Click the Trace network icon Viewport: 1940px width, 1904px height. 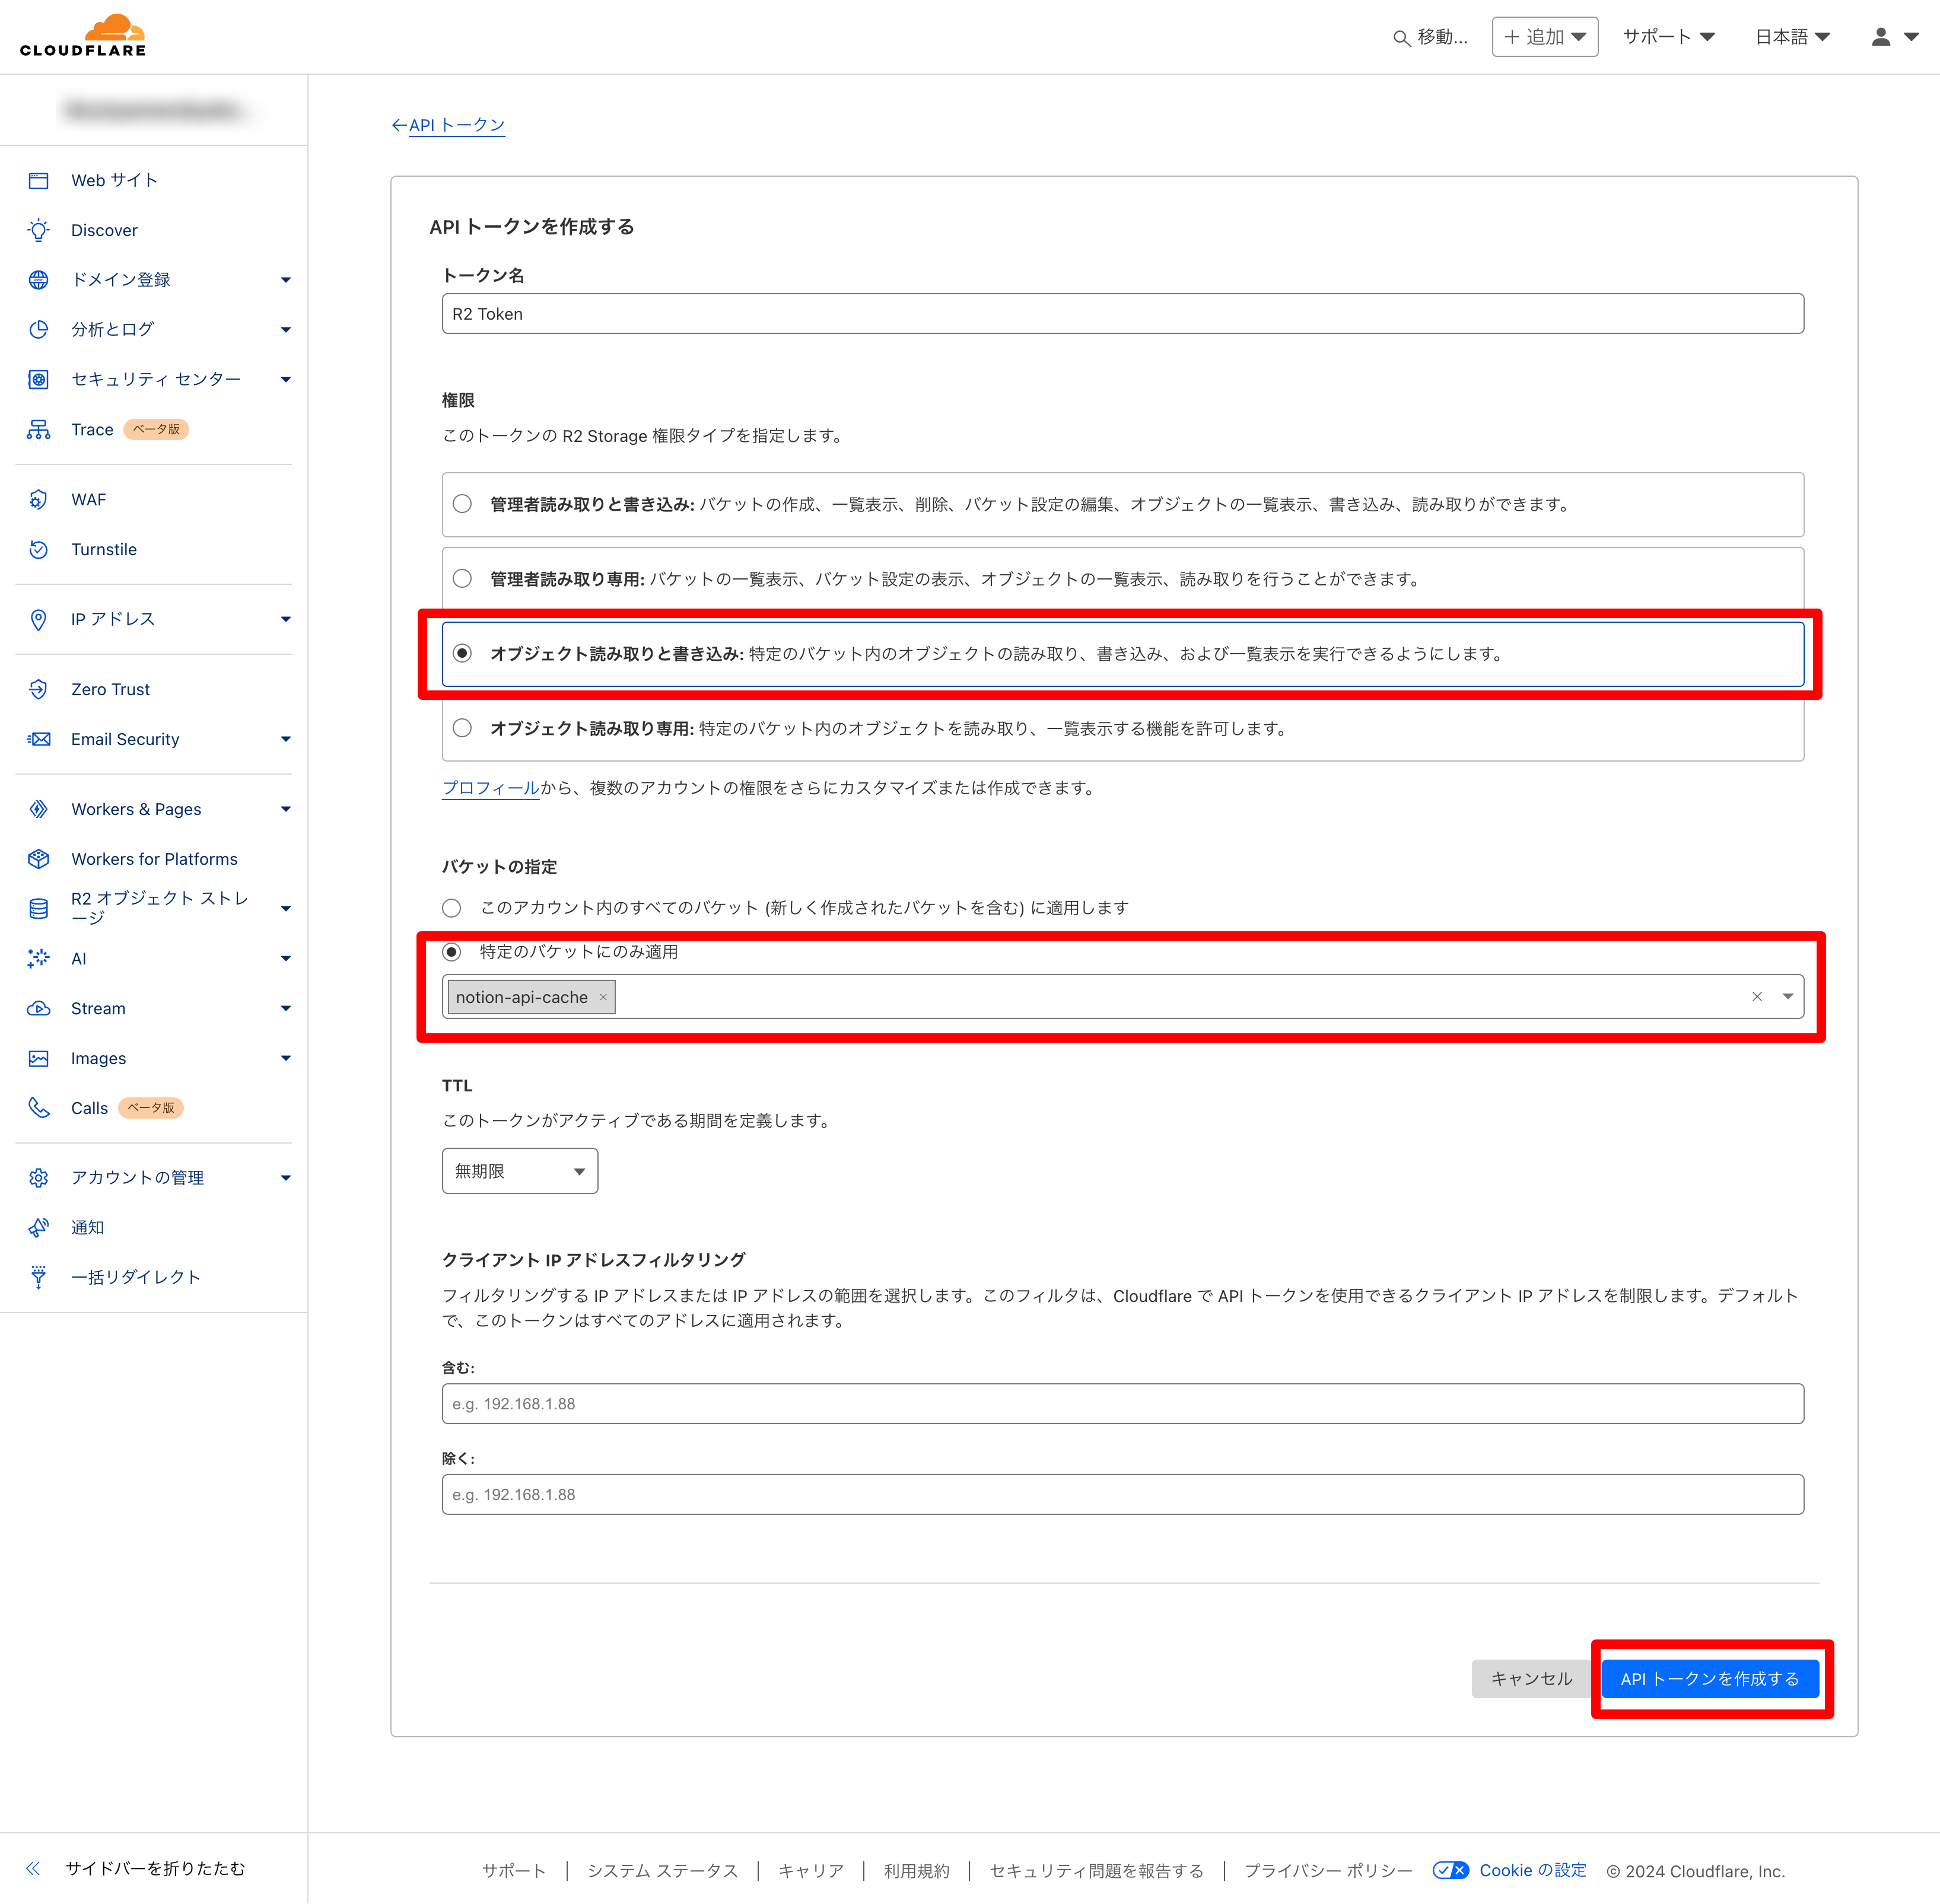point(38,430)
